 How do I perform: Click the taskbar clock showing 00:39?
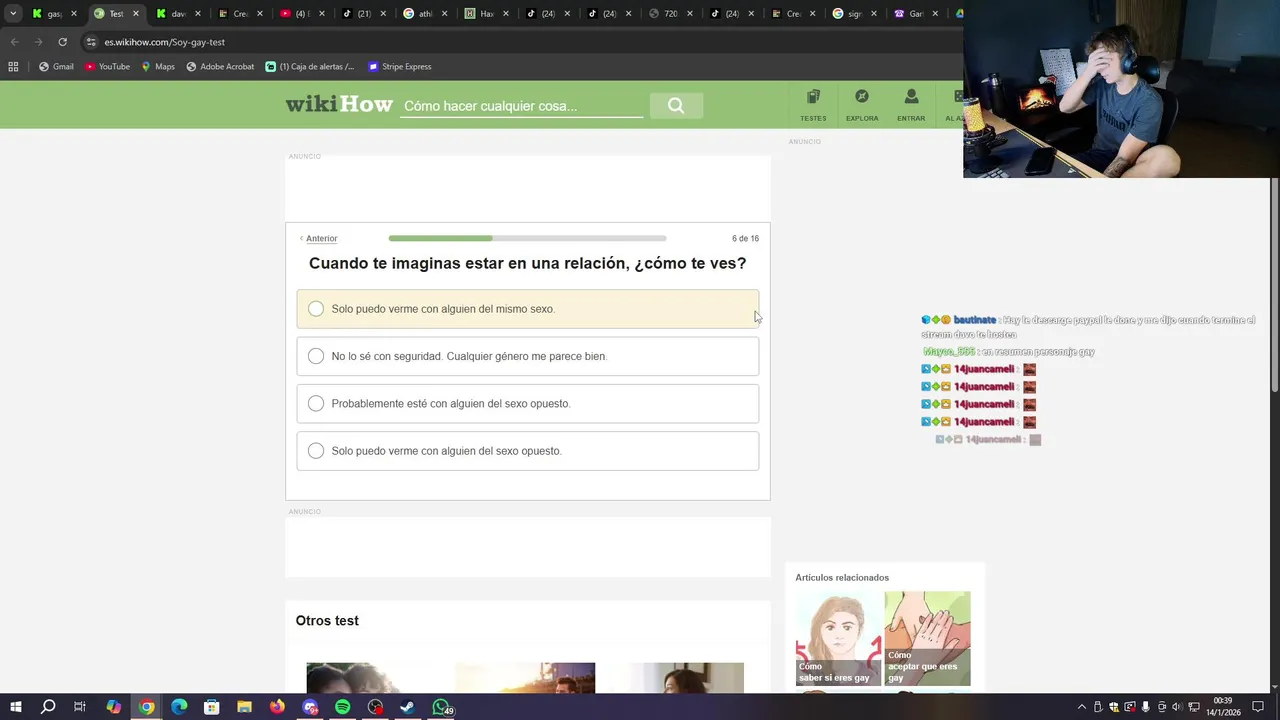[x=1224, y=707]
